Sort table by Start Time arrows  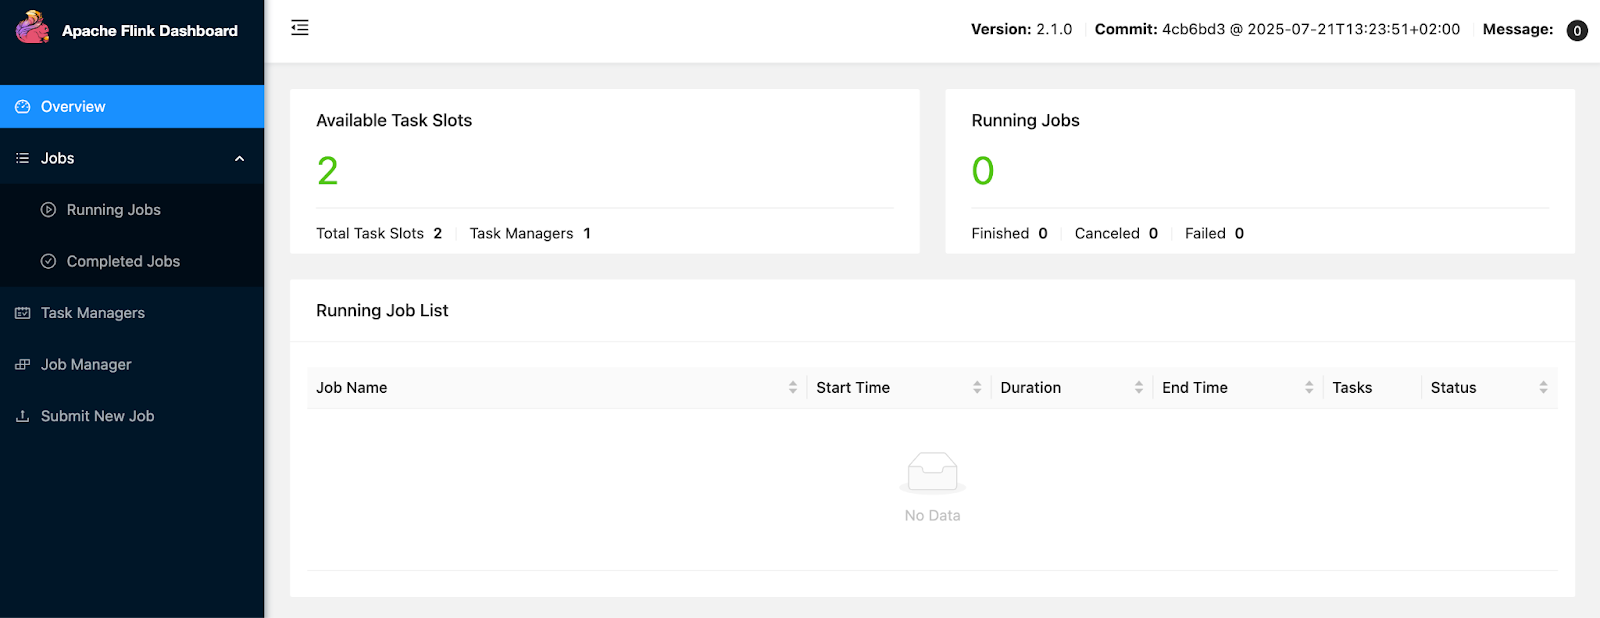tap(977, 387)
